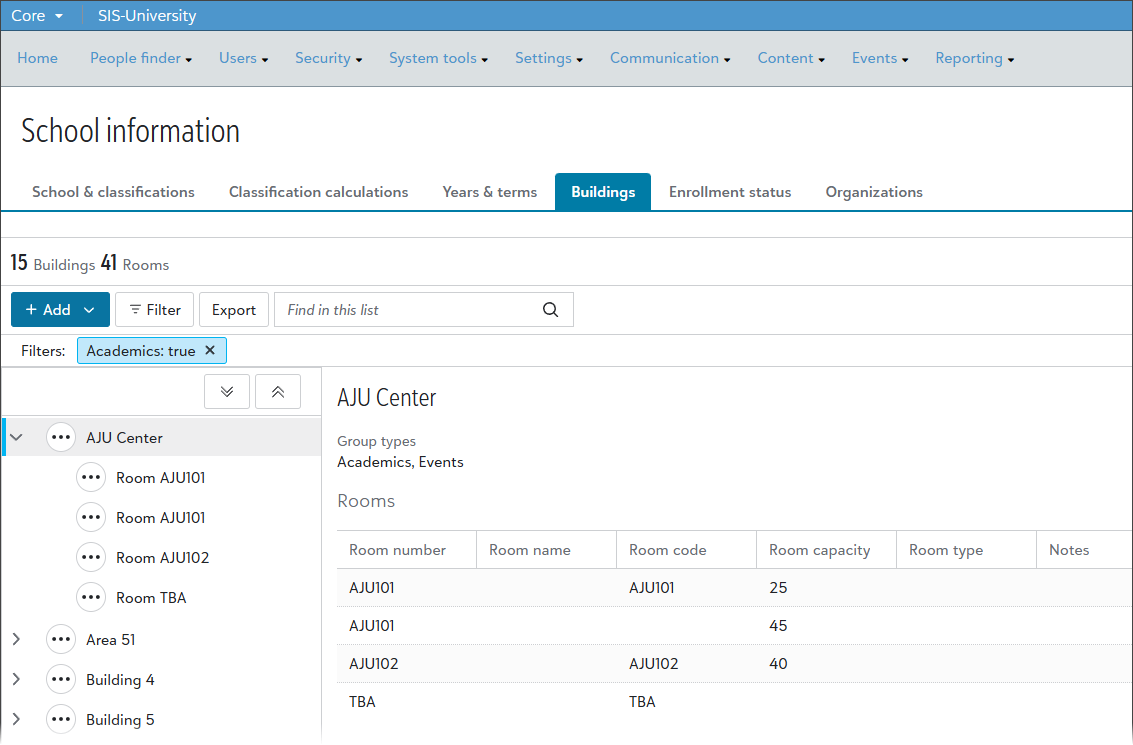
Task: Click the search magnifier icon
Action: pos(551,310)
